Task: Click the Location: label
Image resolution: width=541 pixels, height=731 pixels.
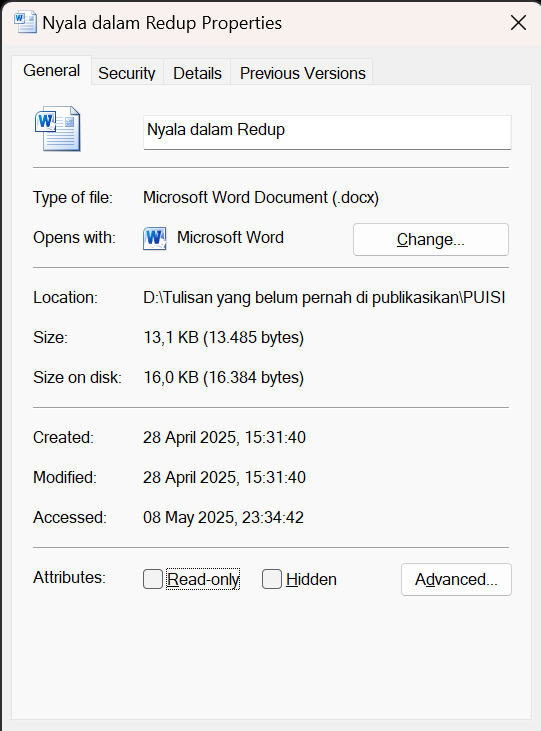Action: pos(65,297)
